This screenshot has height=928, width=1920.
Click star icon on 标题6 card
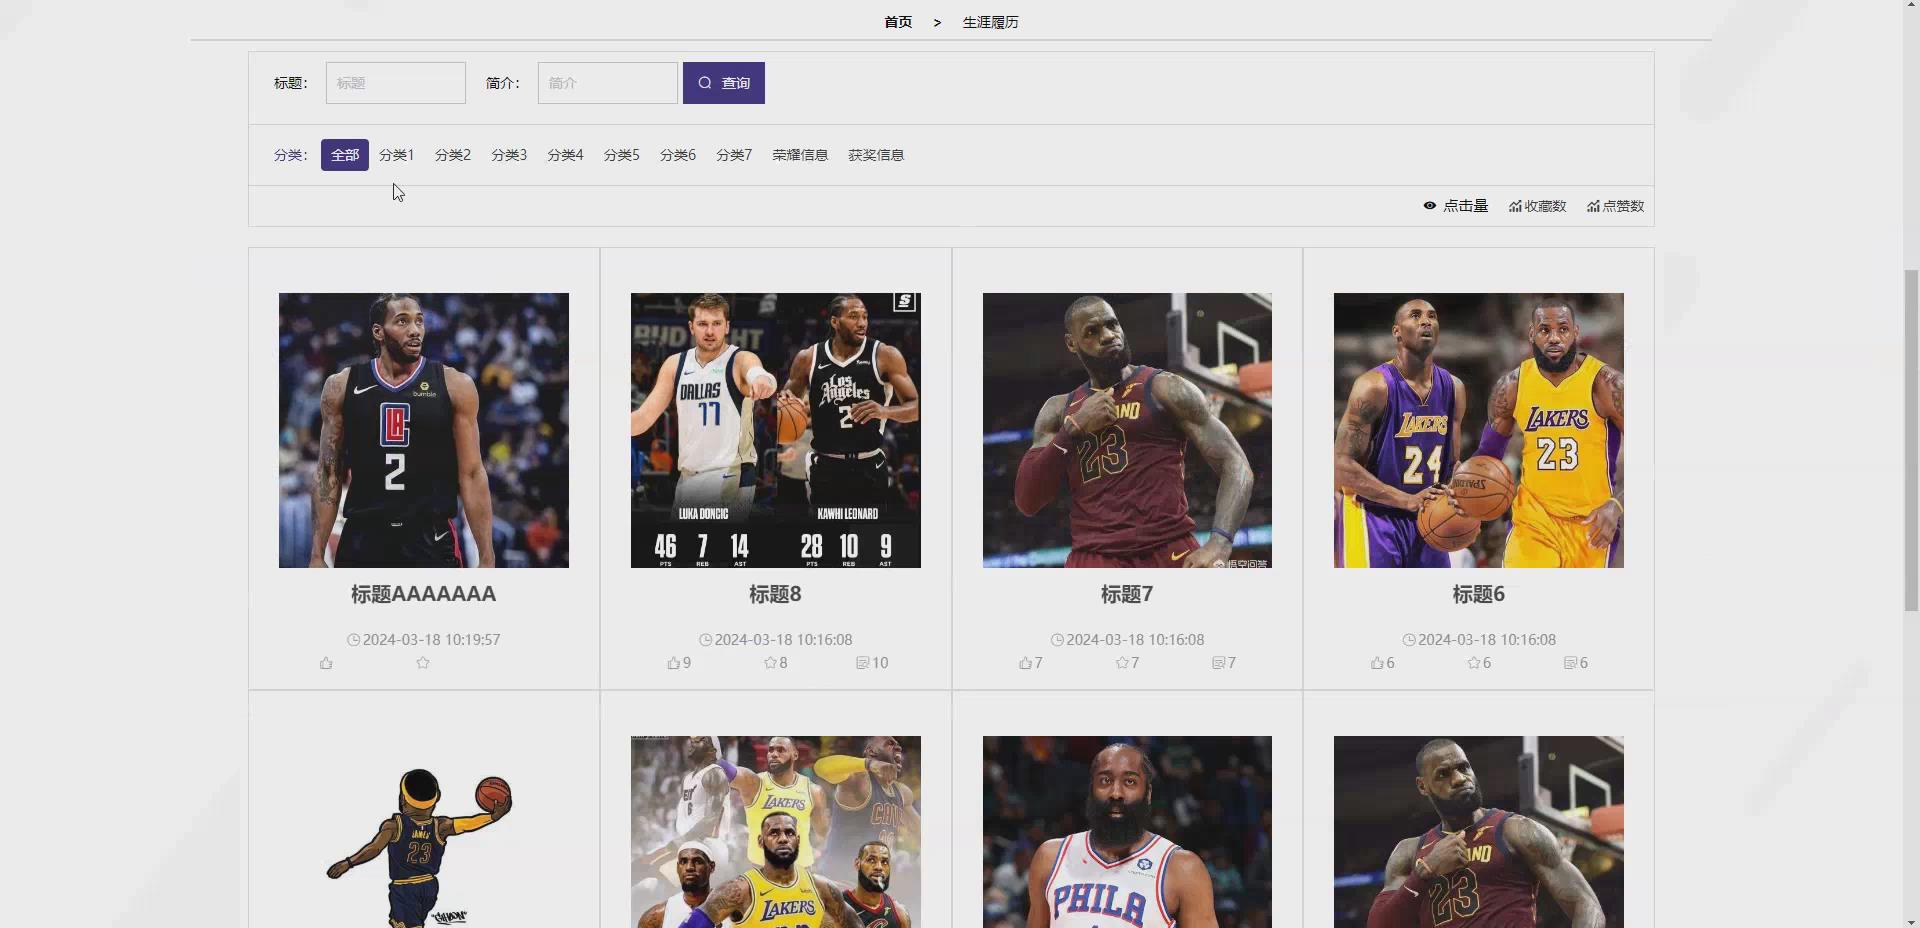(1474, 663)
